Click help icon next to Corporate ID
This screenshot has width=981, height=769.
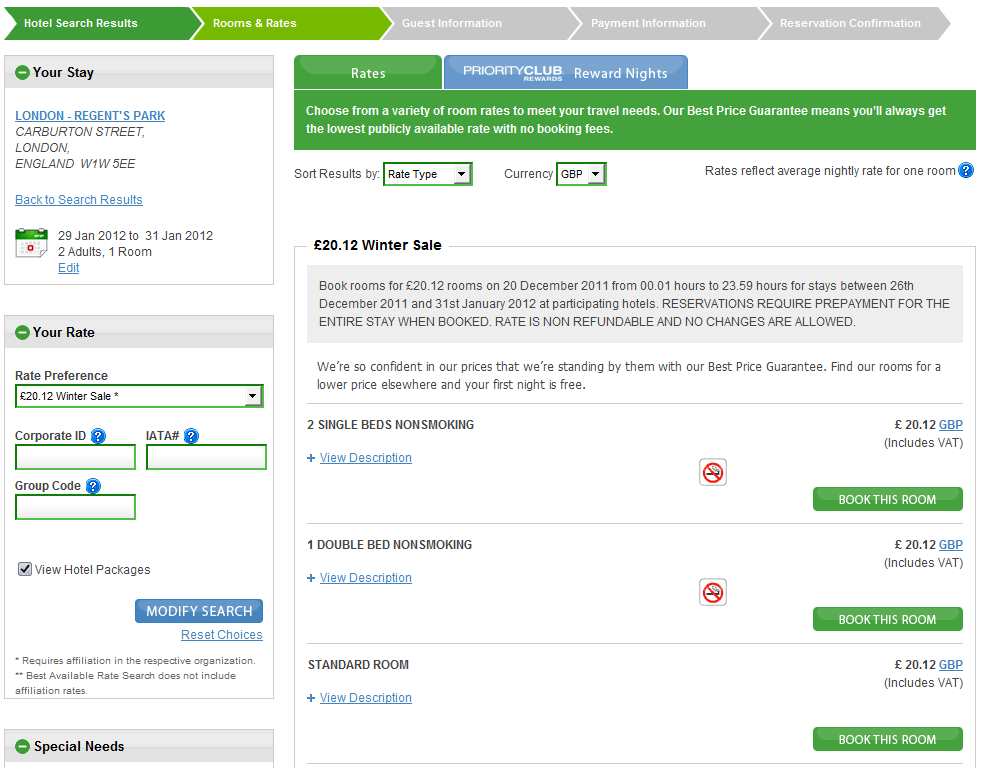coord(98,436)
